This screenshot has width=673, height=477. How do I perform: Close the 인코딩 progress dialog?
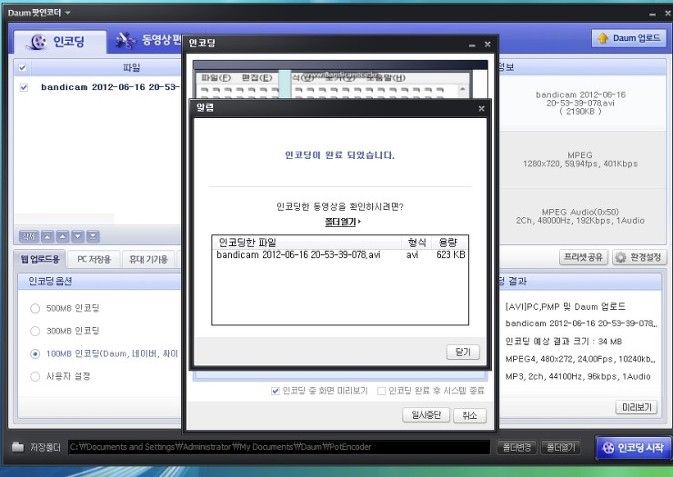coord(488,44)
